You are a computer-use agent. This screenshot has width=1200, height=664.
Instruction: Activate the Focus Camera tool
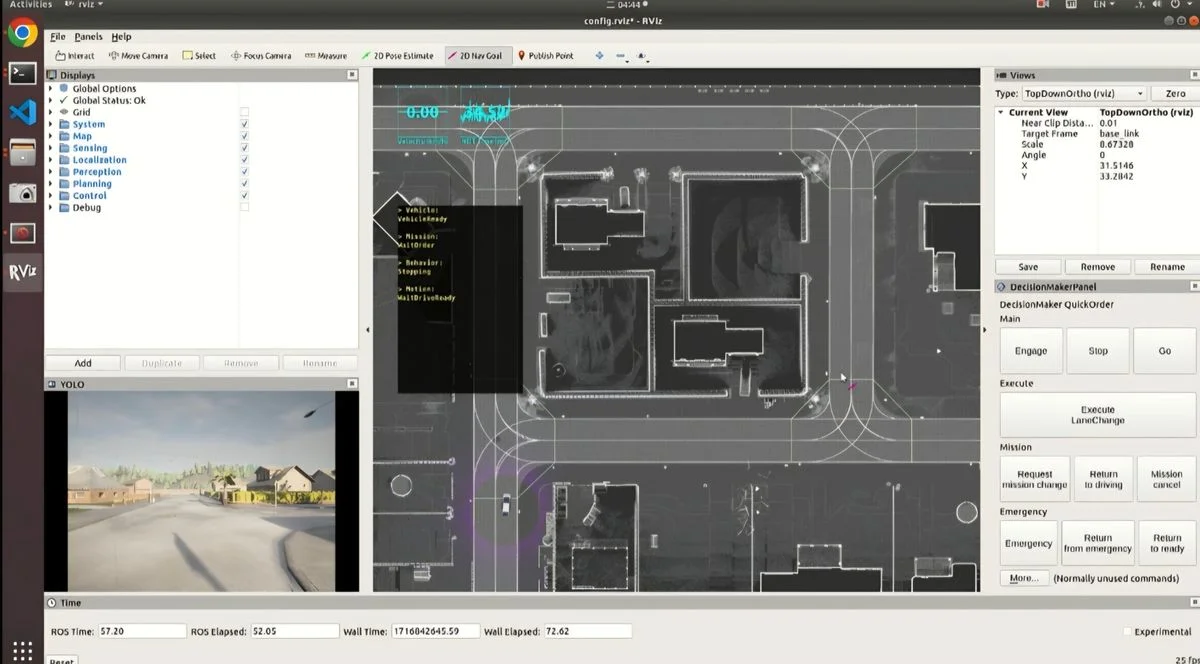[x=261, y=56]
